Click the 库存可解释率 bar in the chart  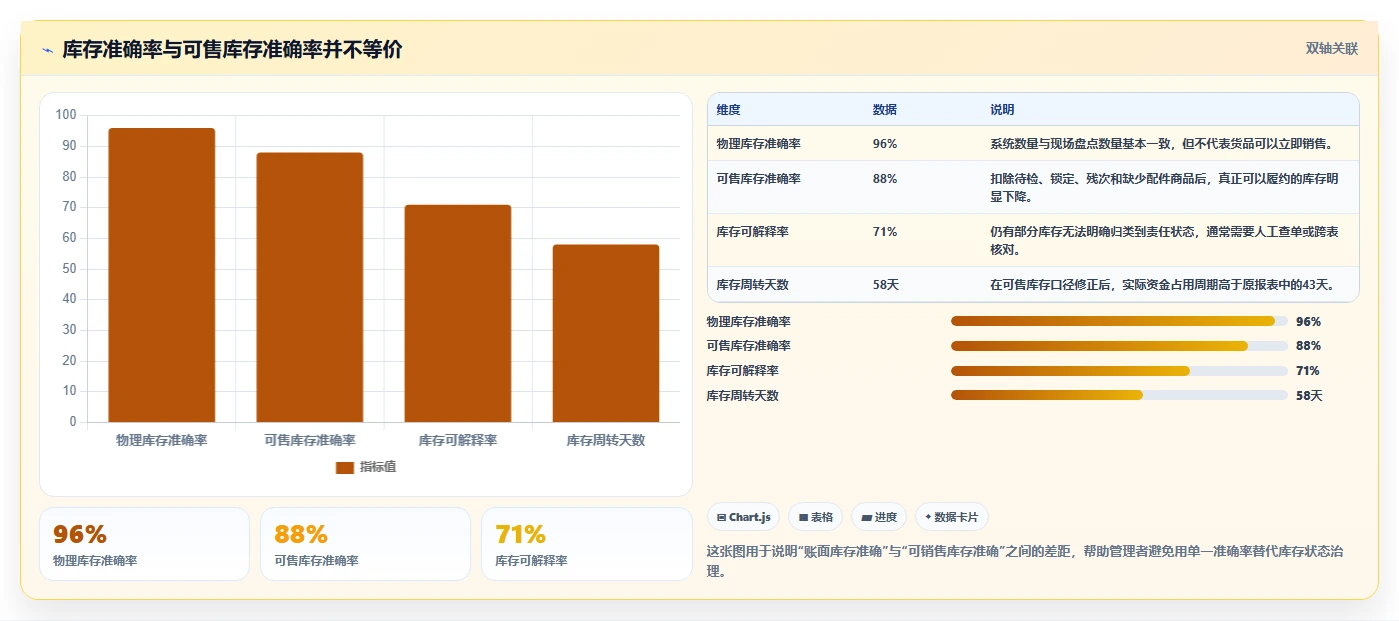point(458,313)
